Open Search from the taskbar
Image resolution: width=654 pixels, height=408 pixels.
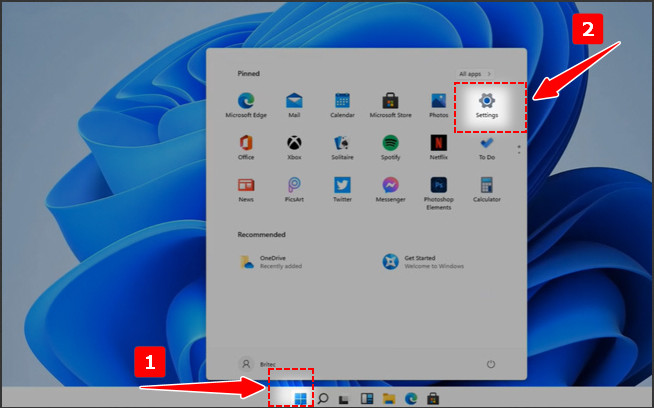pyautogui.click(x=323, y=398)
